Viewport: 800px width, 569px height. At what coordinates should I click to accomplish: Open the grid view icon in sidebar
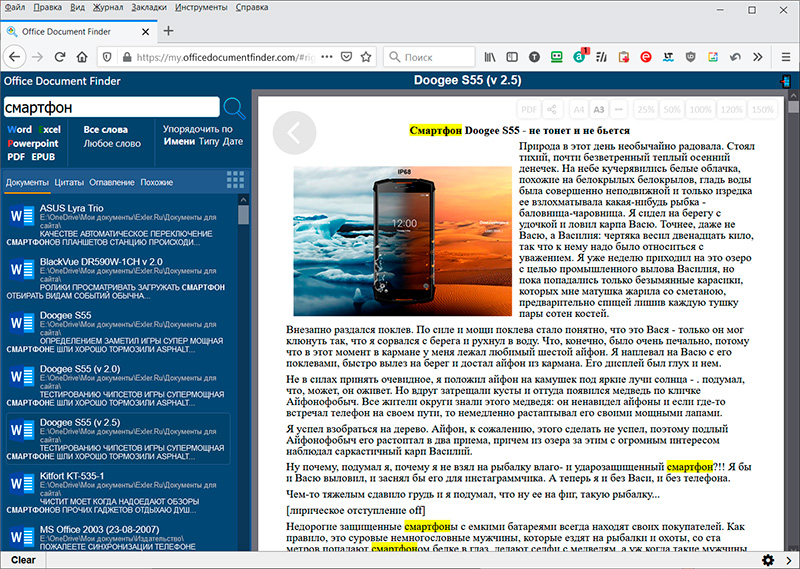click(x=236, y=180)
